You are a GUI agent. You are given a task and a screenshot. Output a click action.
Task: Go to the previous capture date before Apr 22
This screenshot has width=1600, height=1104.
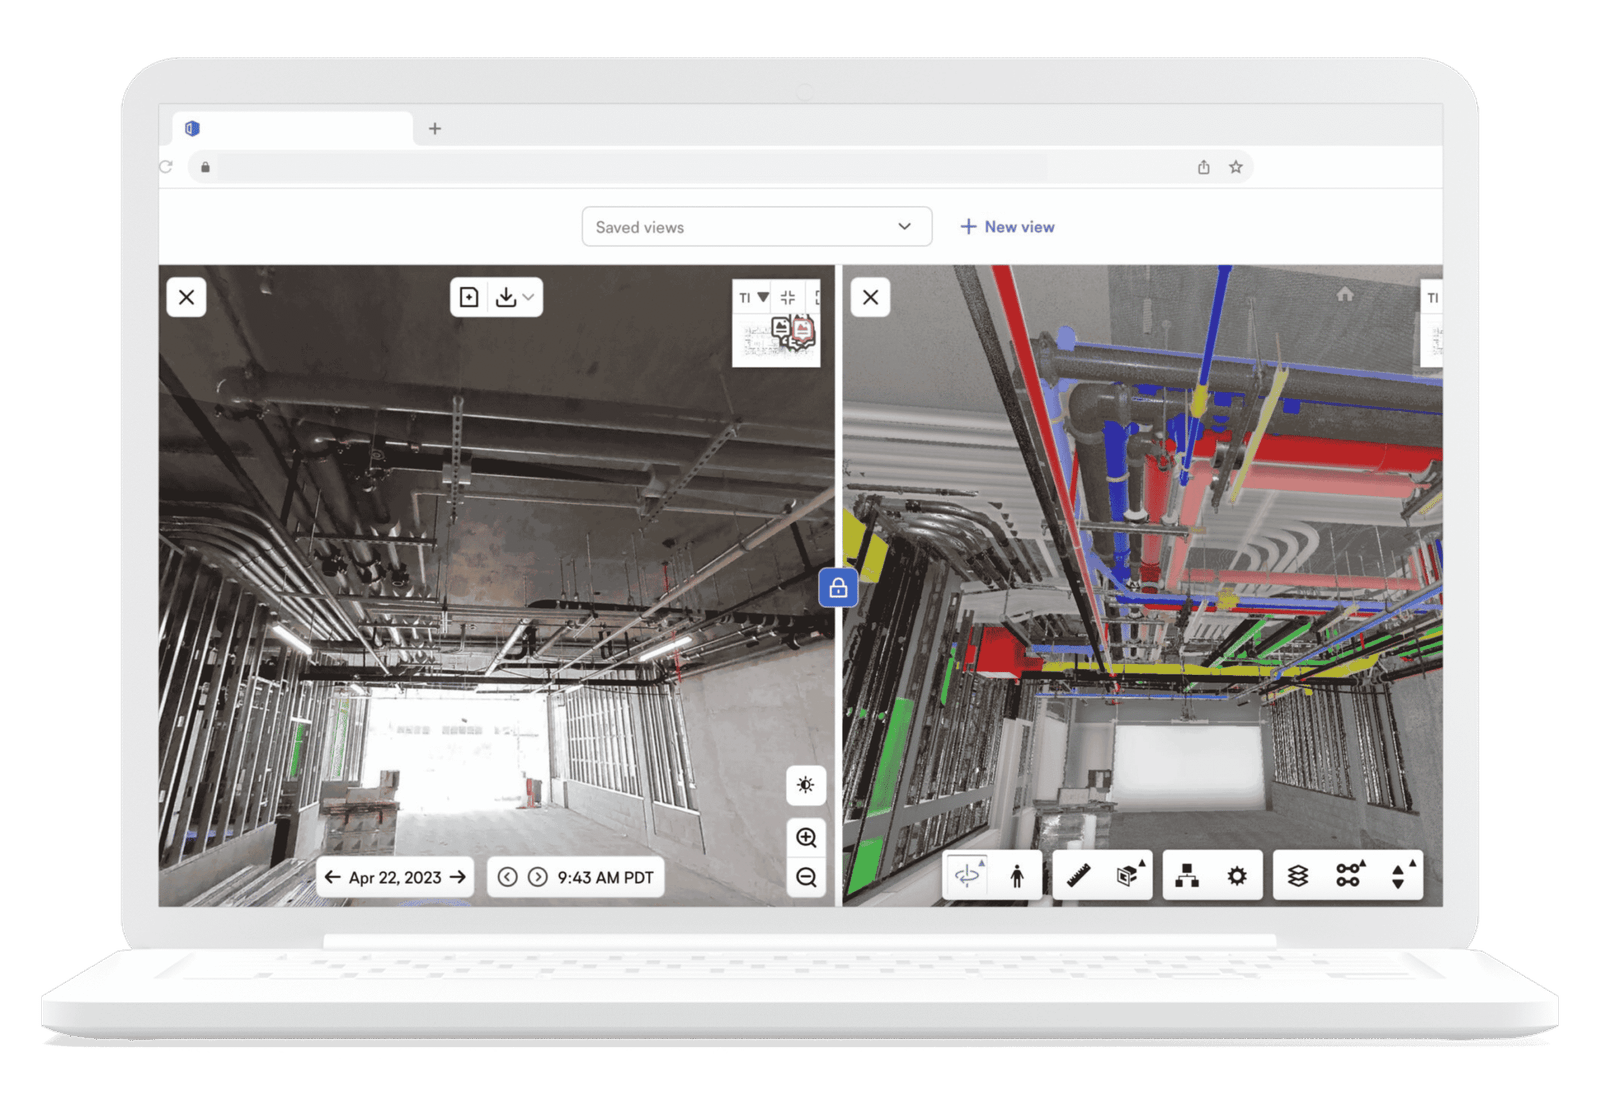click(x=333, y=877)
